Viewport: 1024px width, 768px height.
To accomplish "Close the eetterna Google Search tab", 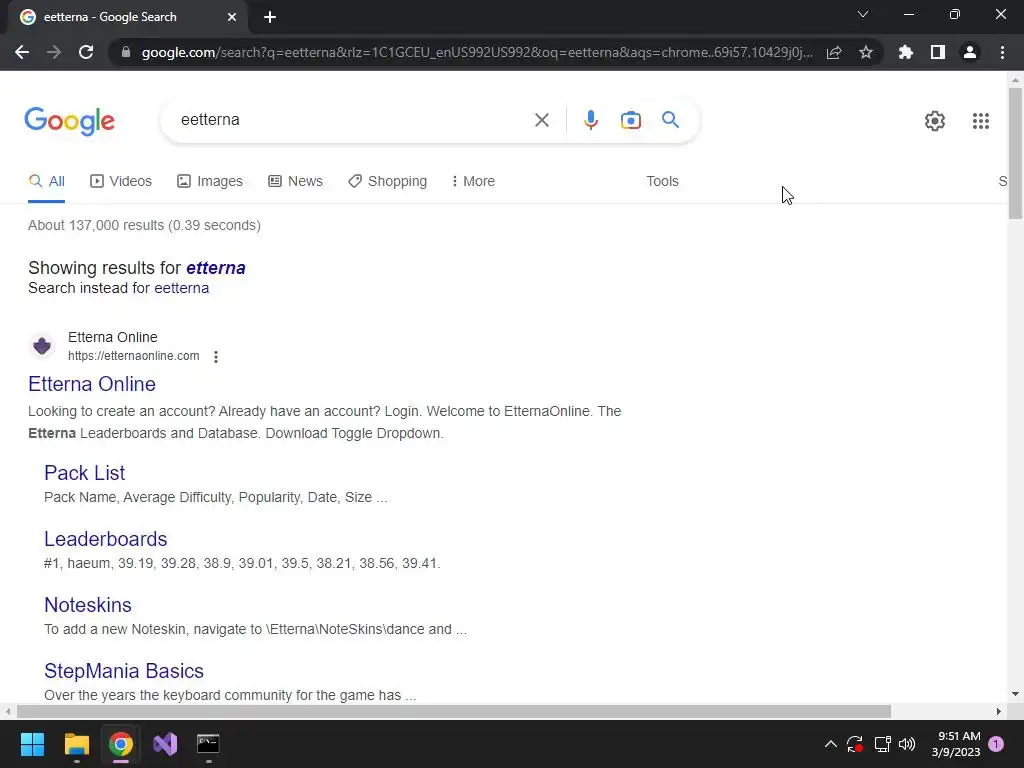I will pyautogui.click(x=232, y=17).
